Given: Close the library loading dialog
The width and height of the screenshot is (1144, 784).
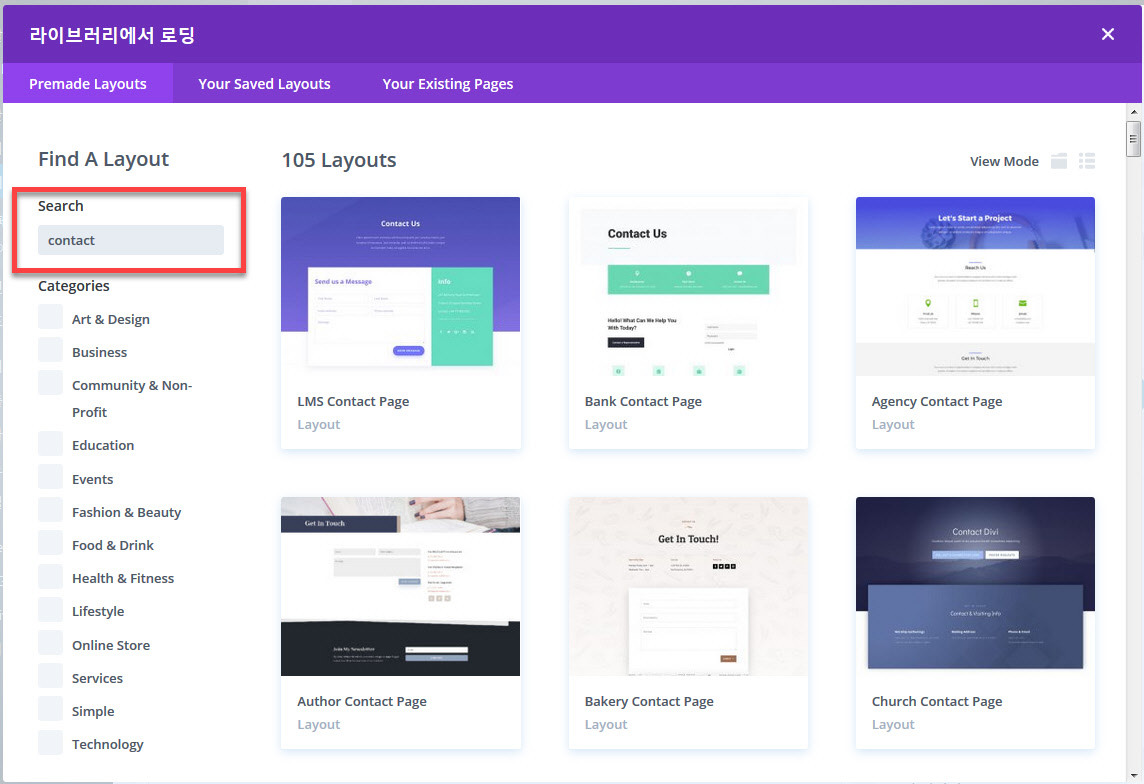Looking at the screenshot, I should tap(1108, 33).
